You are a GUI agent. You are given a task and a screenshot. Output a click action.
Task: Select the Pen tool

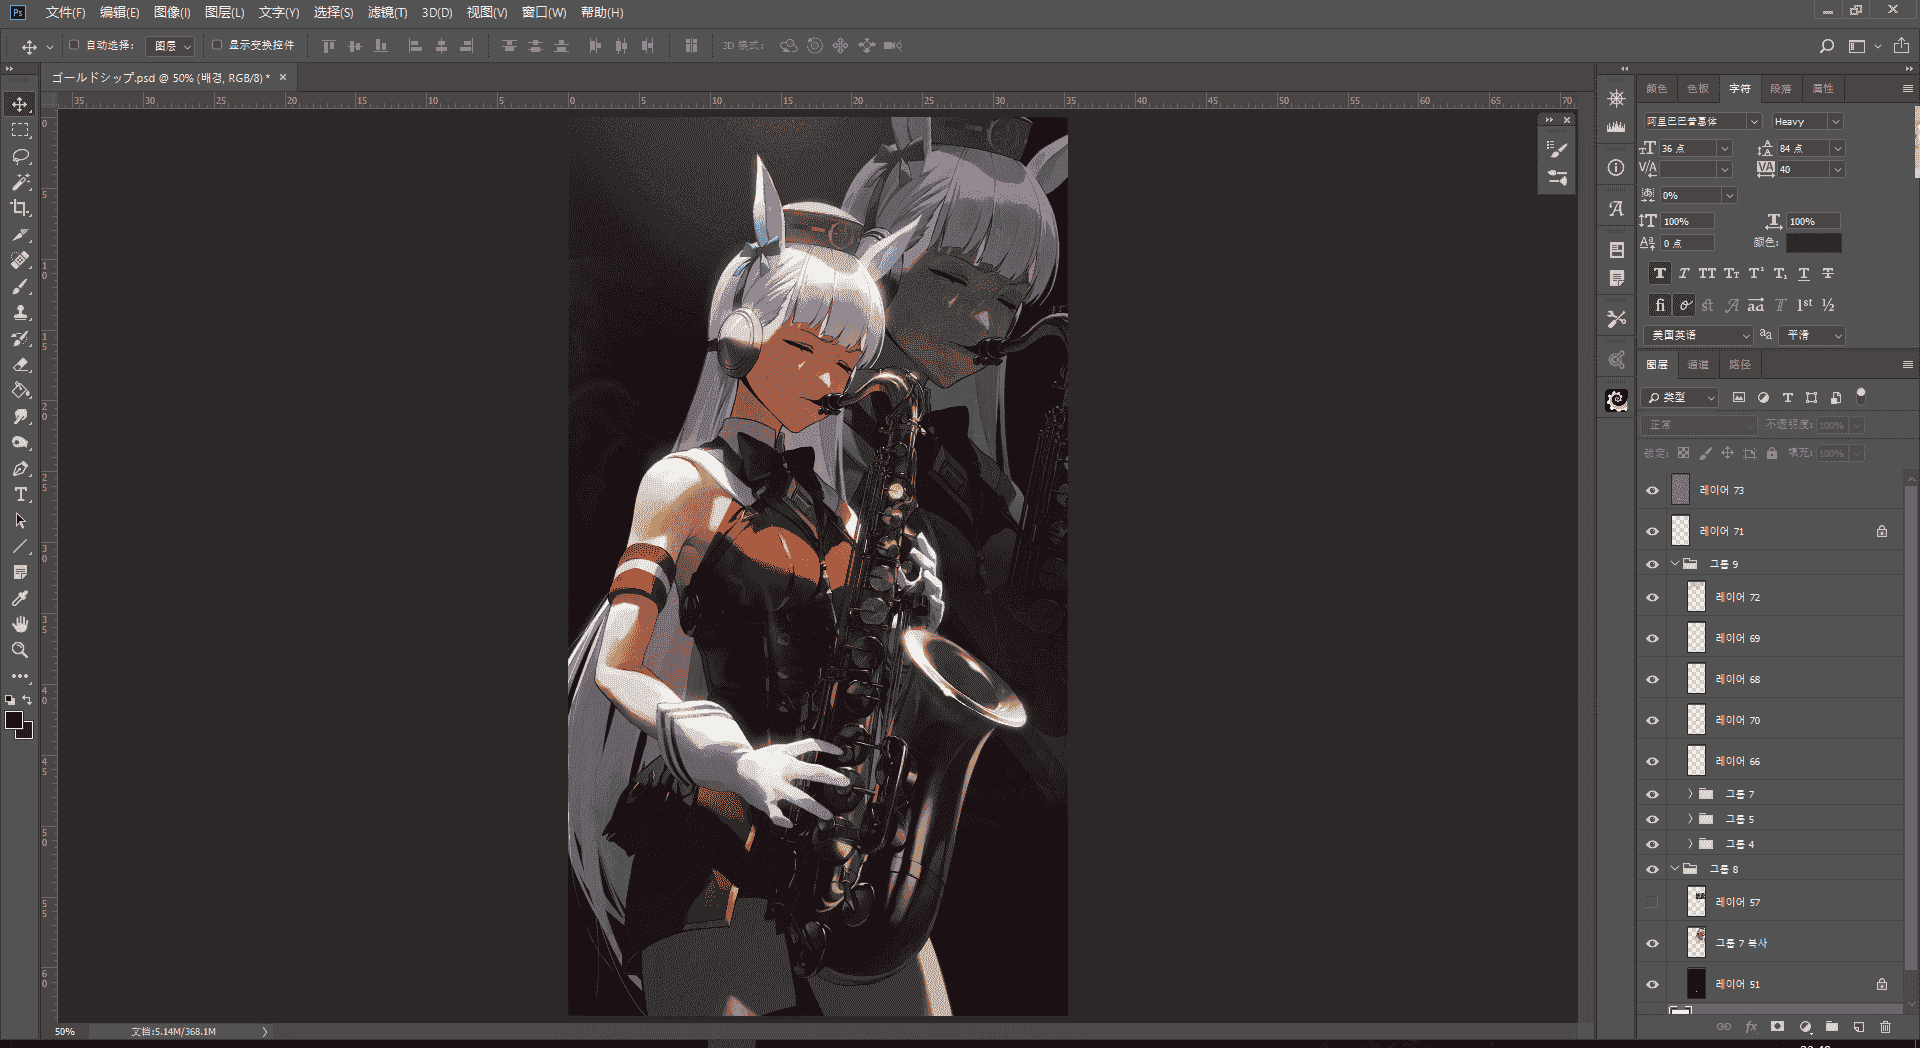20,468
